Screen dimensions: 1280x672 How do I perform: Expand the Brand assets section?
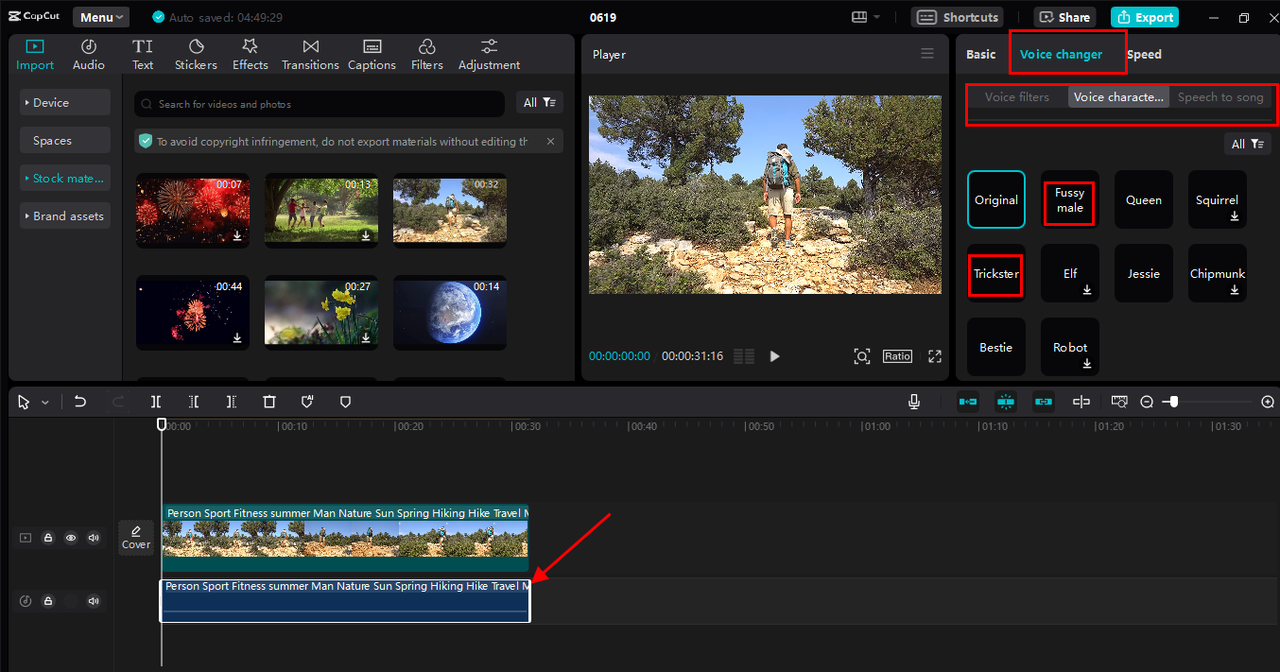[65, 216]
